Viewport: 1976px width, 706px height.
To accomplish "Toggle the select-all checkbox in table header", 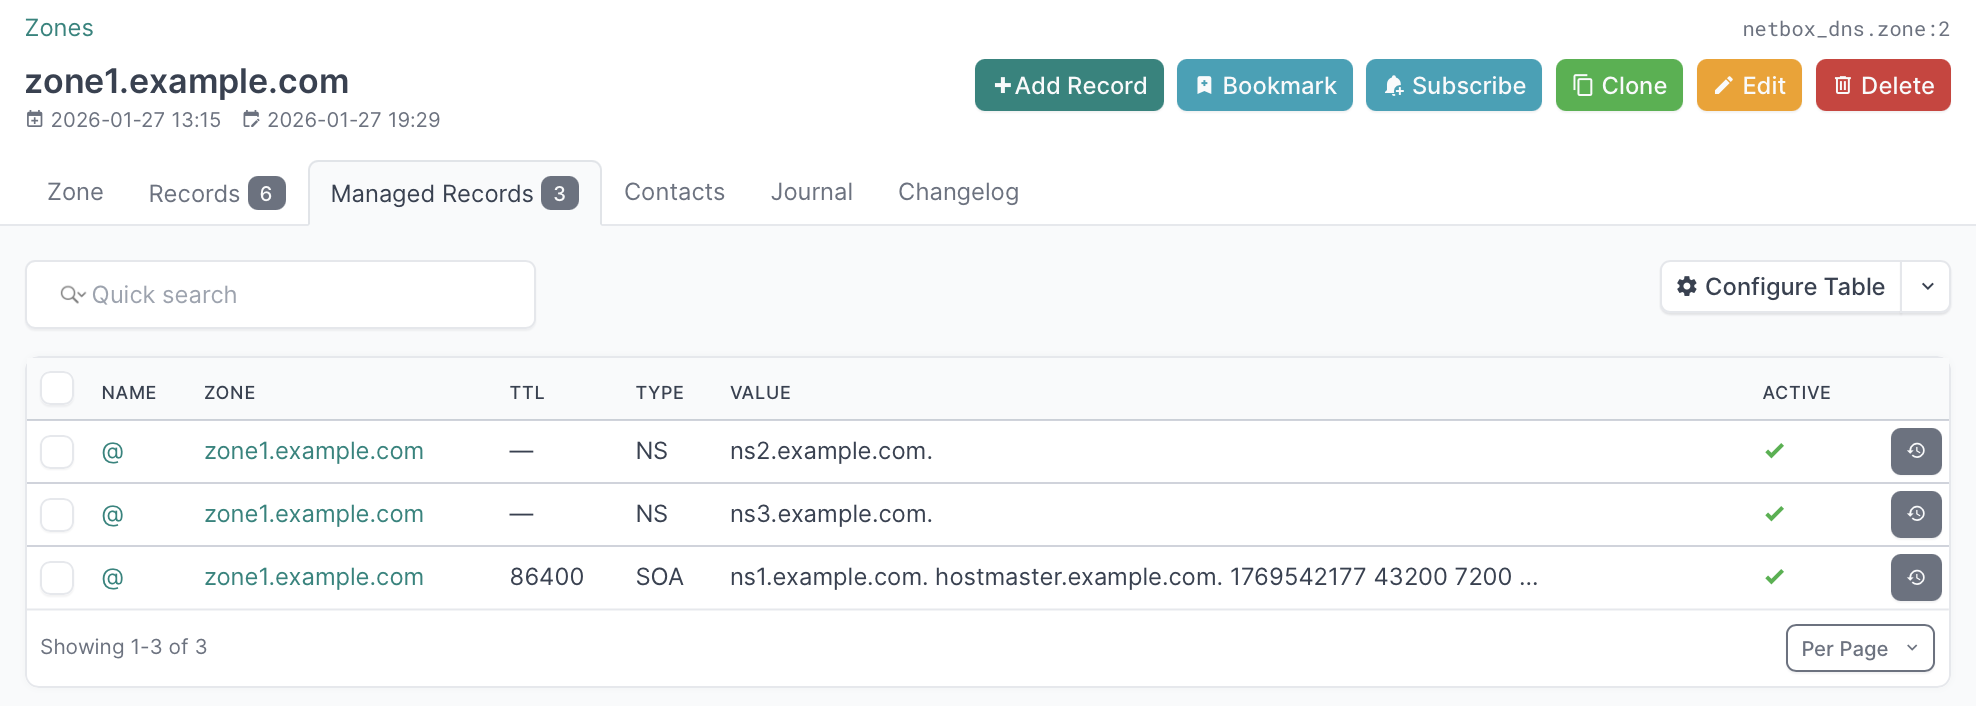I will [x=57, y=388].
